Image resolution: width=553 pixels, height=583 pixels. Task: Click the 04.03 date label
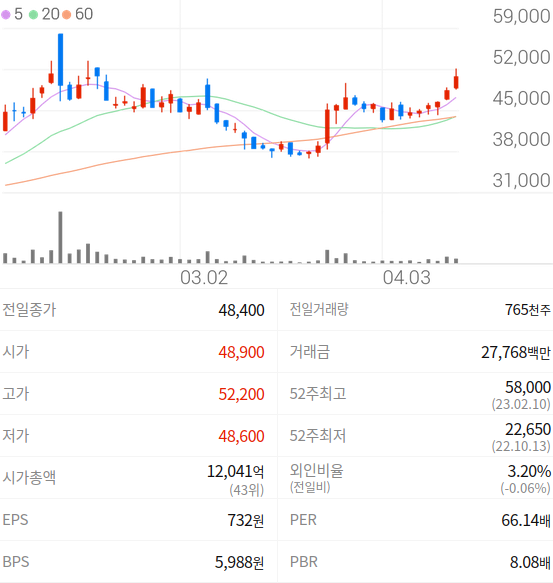pyautogui.click(x=406, y=278)
